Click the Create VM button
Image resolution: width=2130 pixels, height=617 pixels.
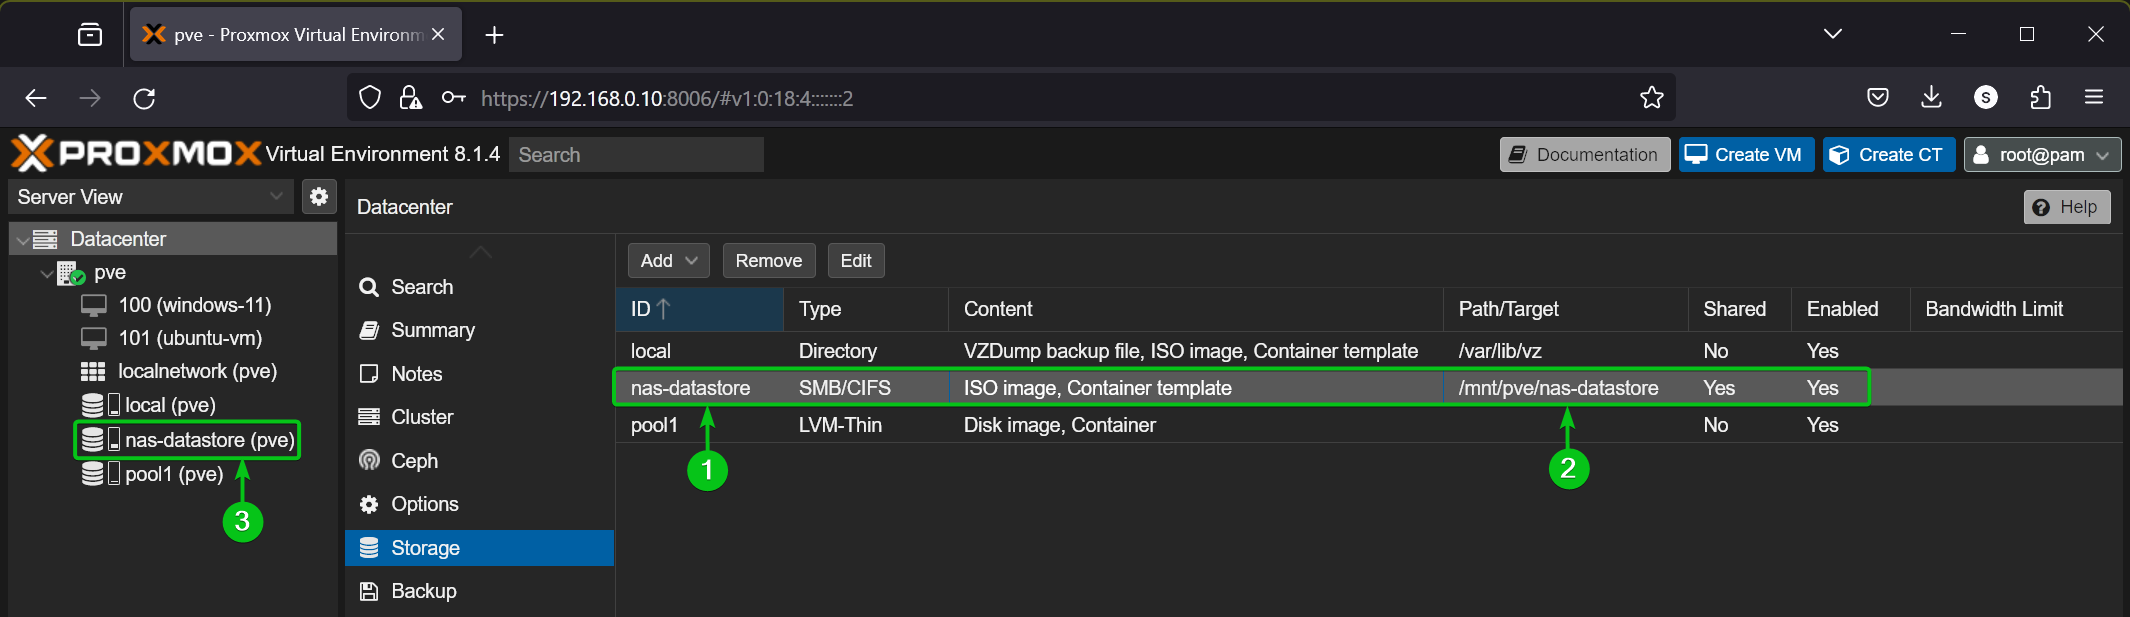pyautogui.click(x=1746, y=155)
